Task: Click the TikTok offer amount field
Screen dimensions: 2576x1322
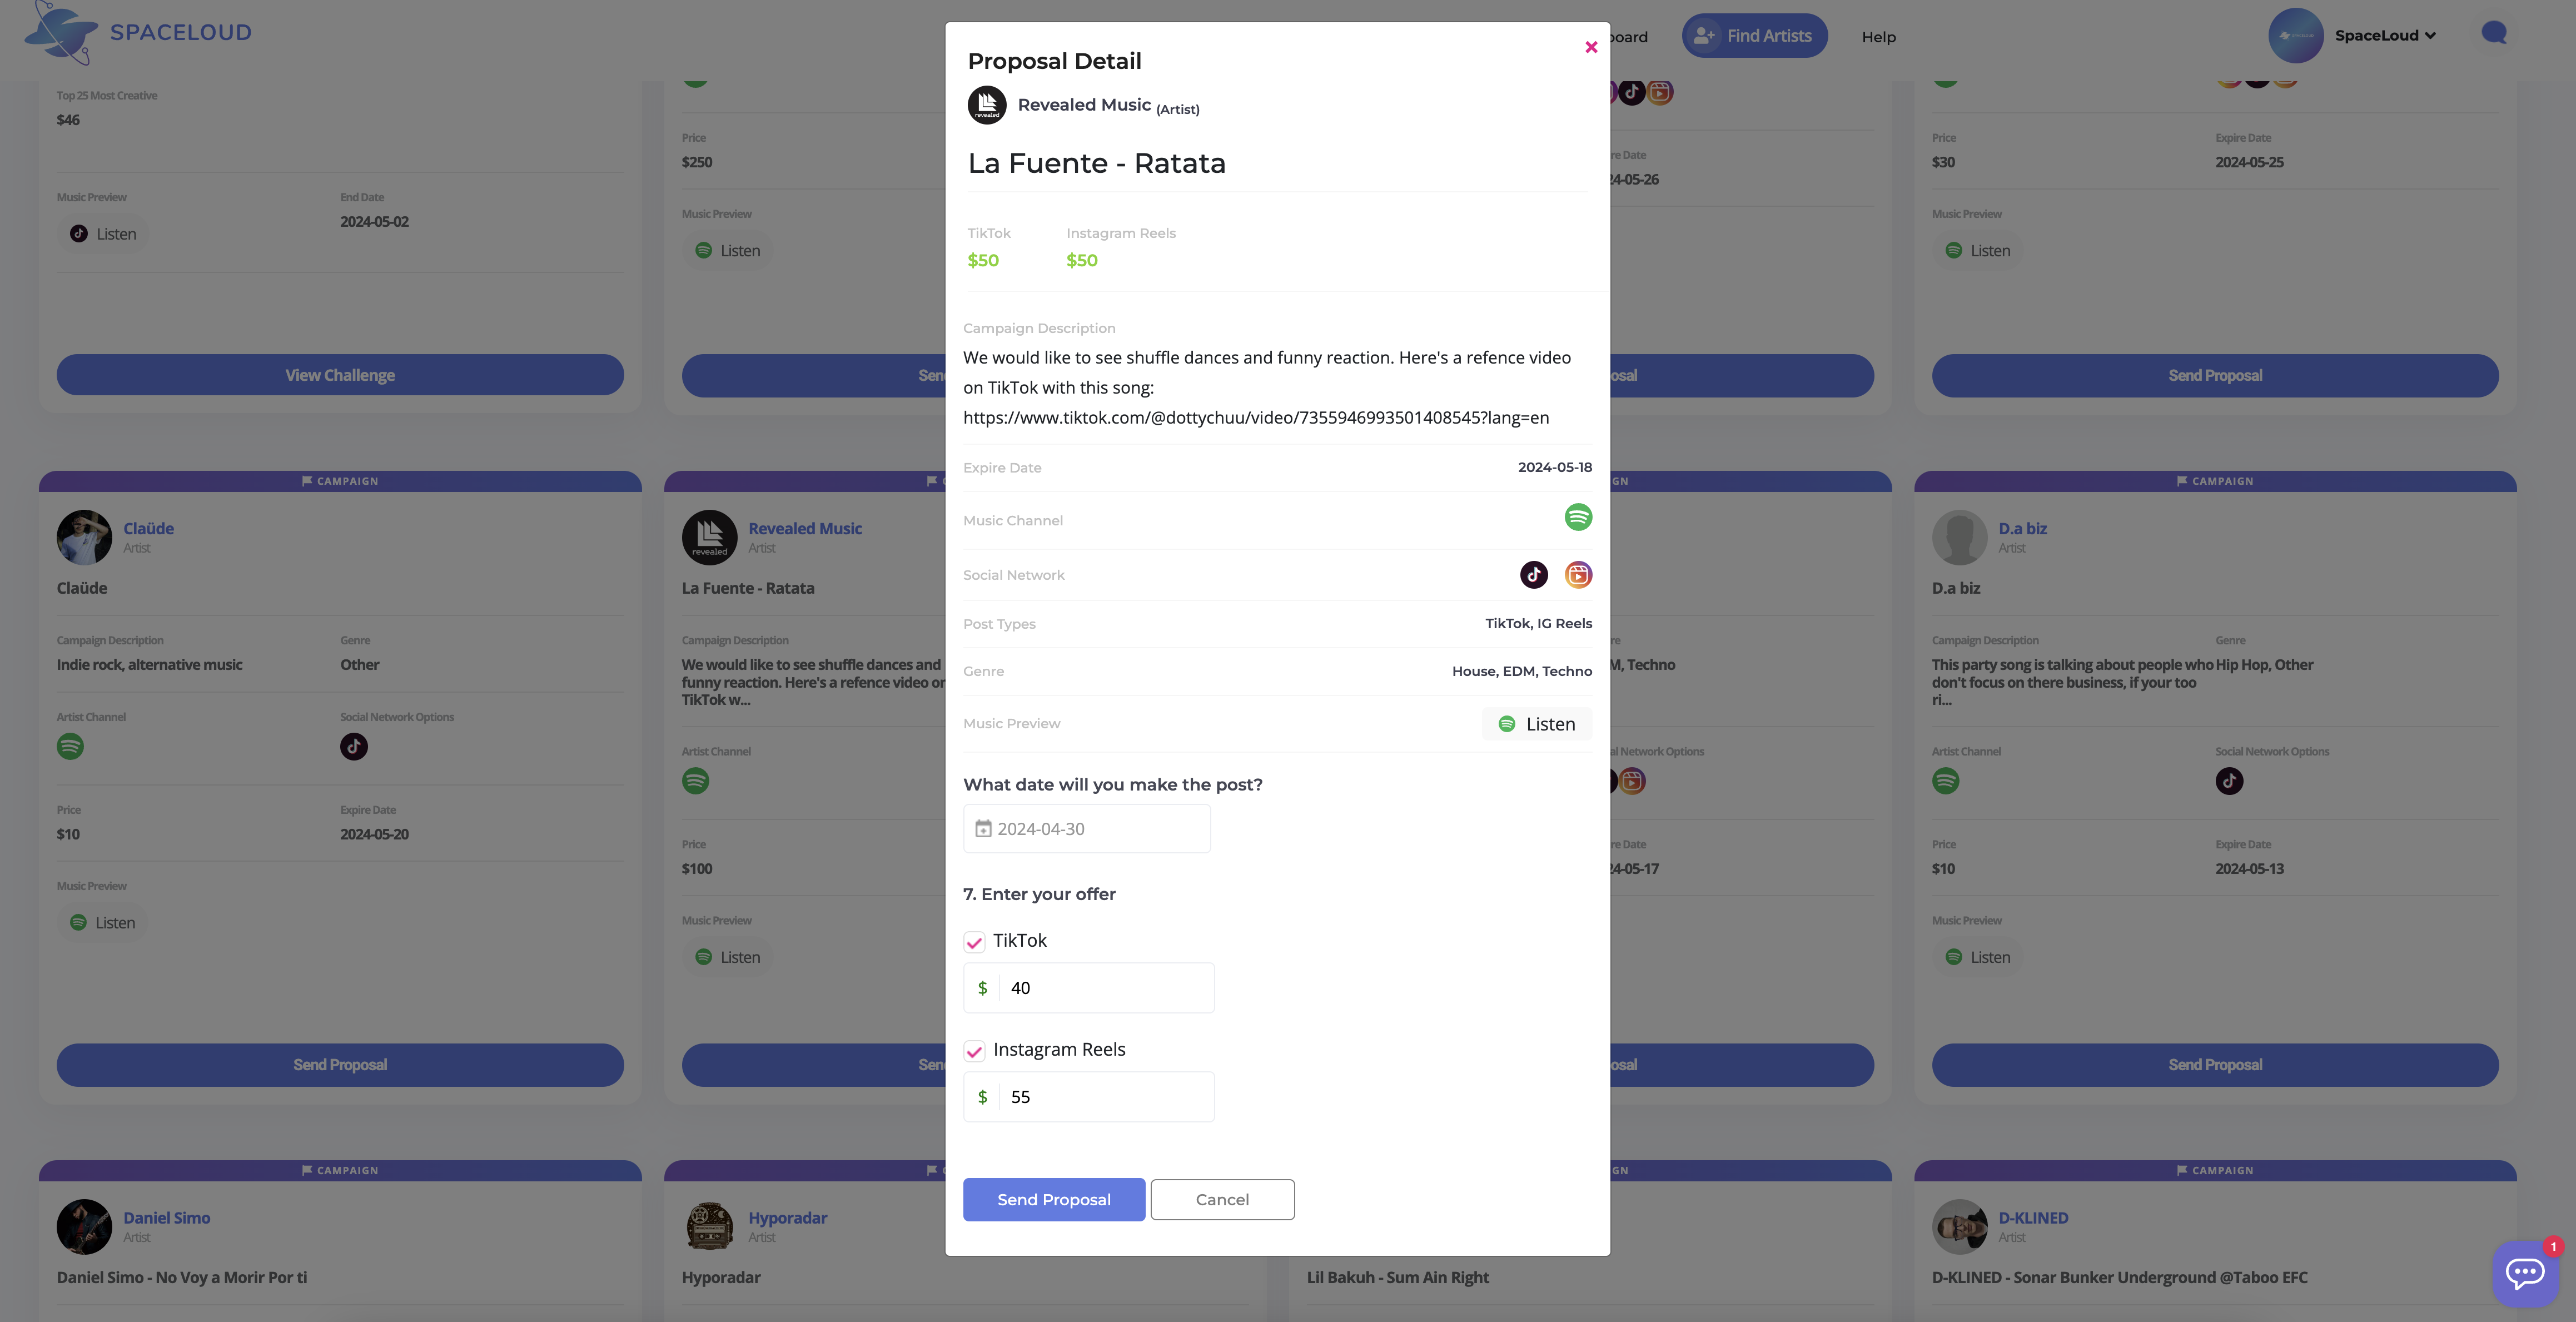Action: 1105,988
